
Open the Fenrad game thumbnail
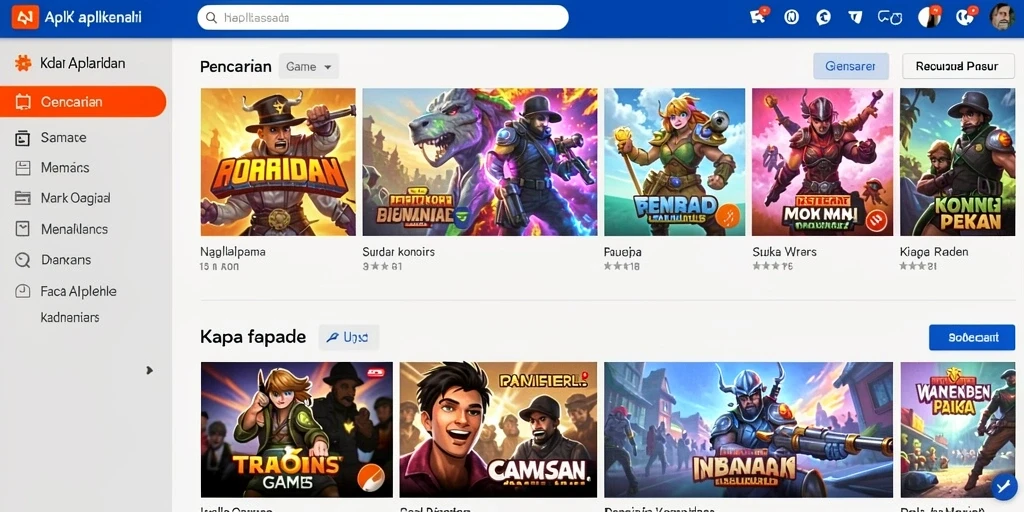click(x=675, y=162)
